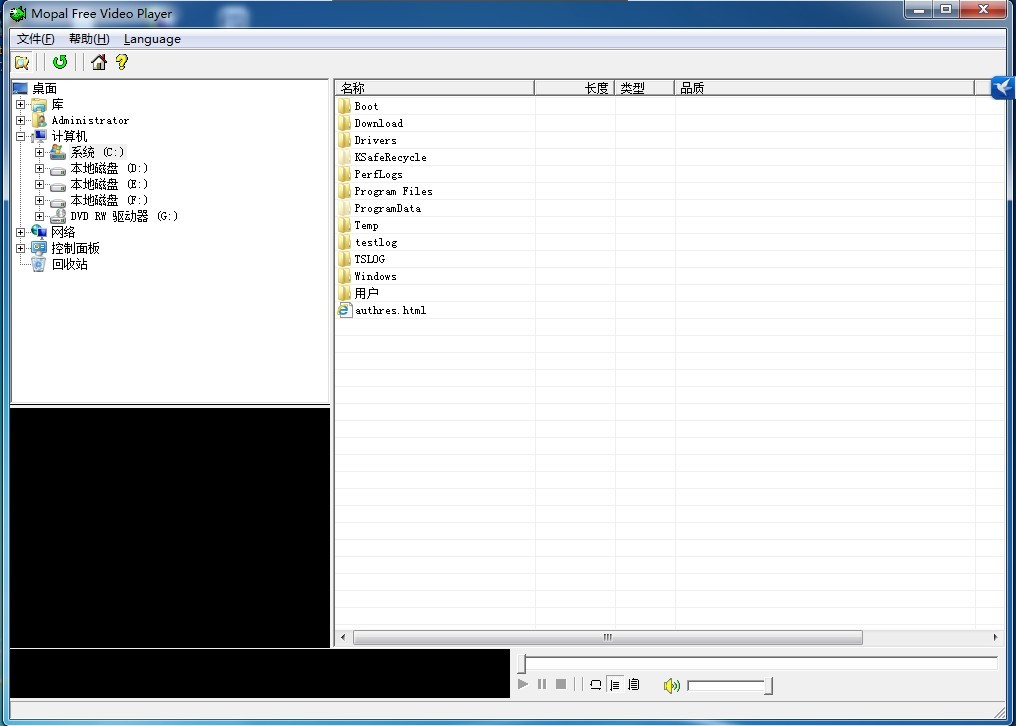This screenshot has width=1016, height=726.
Task: Click the green refresh toolbar icon
Action: (60, 62)
